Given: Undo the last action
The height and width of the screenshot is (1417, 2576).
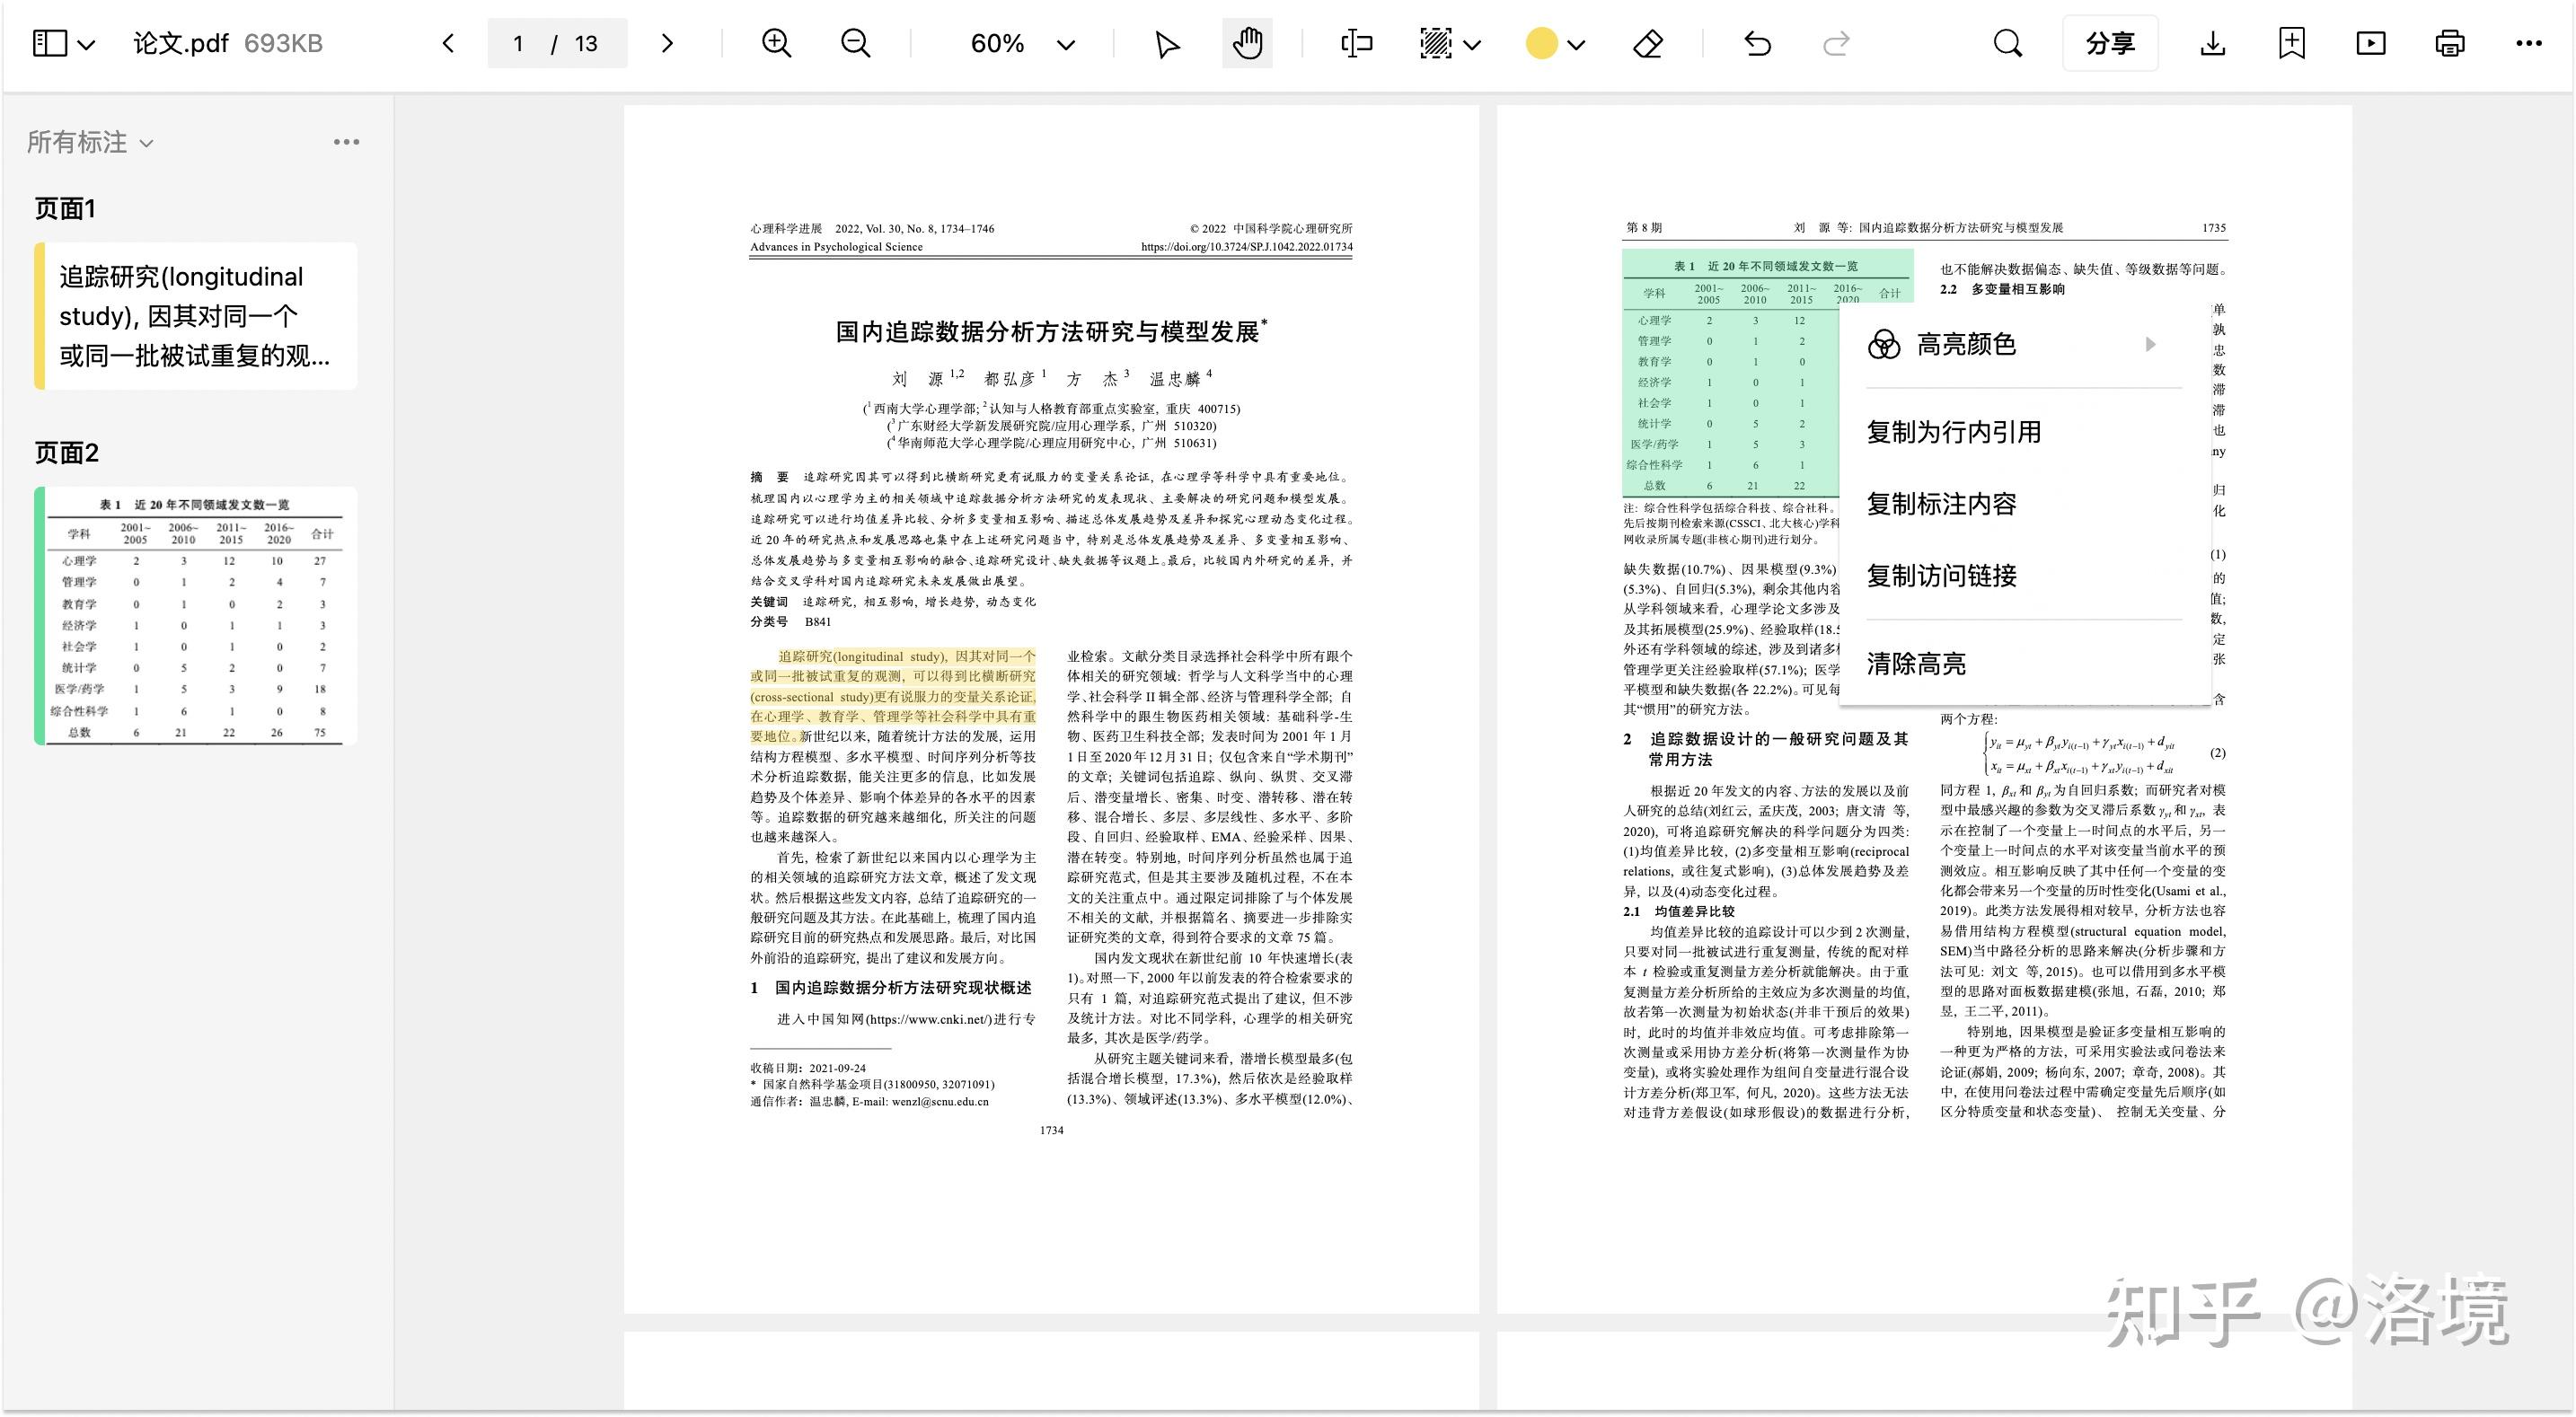Looking at the screenshot, I should tap(1757, 43).
